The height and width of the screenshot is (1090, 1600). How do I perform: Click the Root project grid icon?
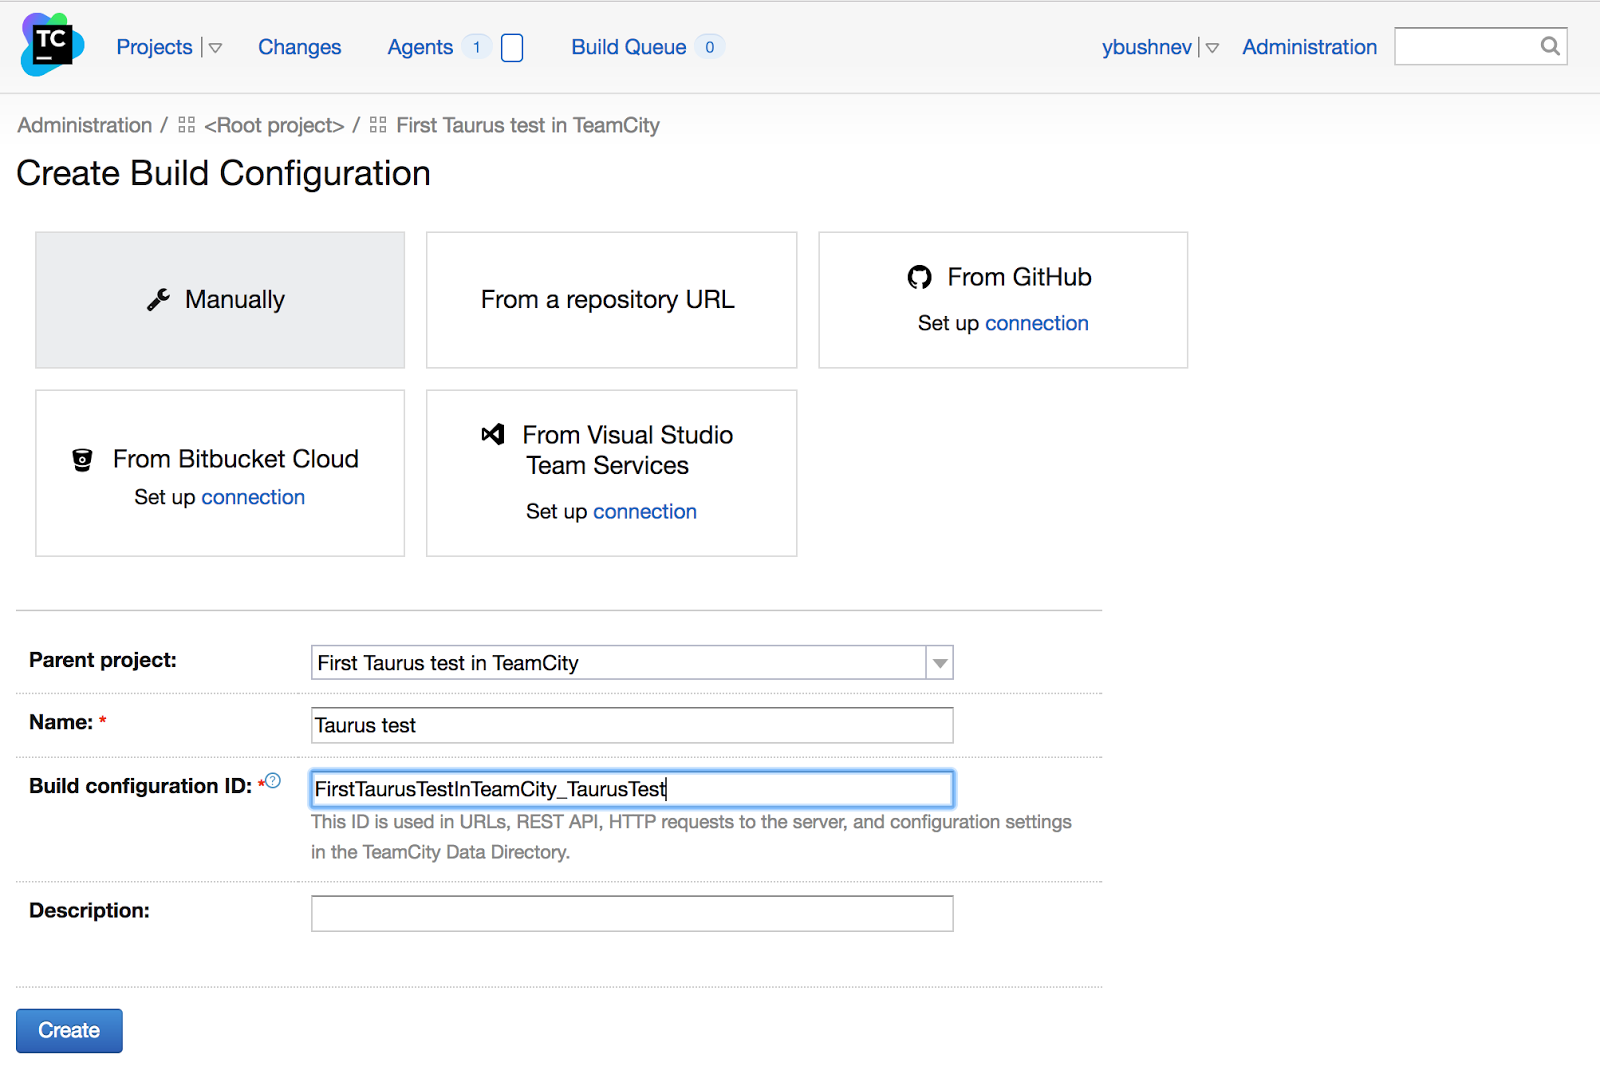187,125
